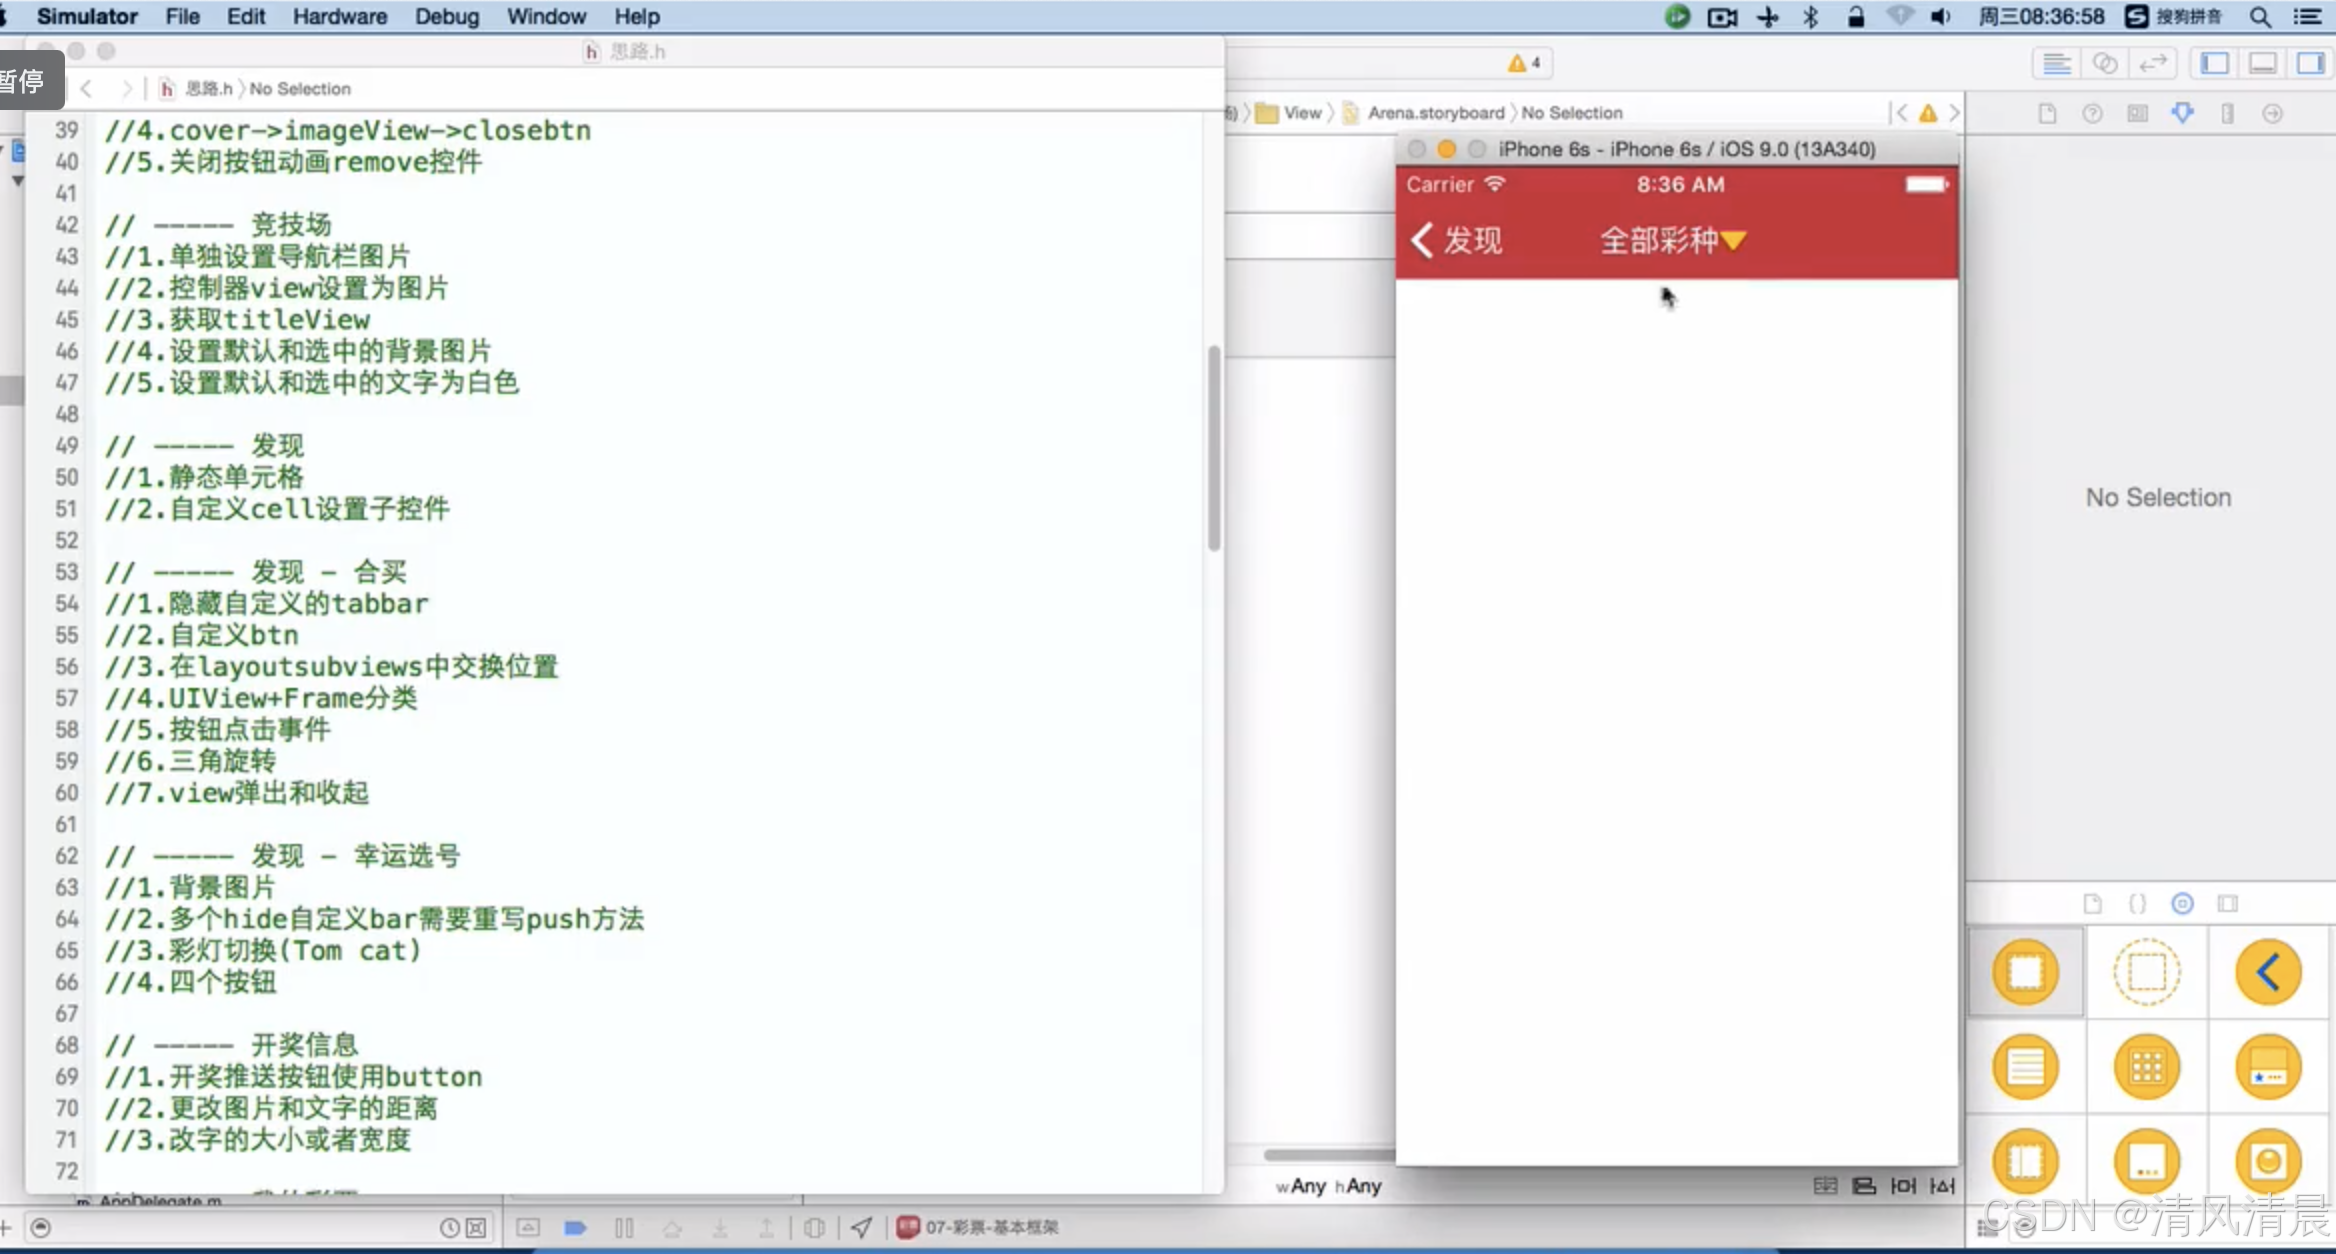Open the version editor icon

[2152, 64]
